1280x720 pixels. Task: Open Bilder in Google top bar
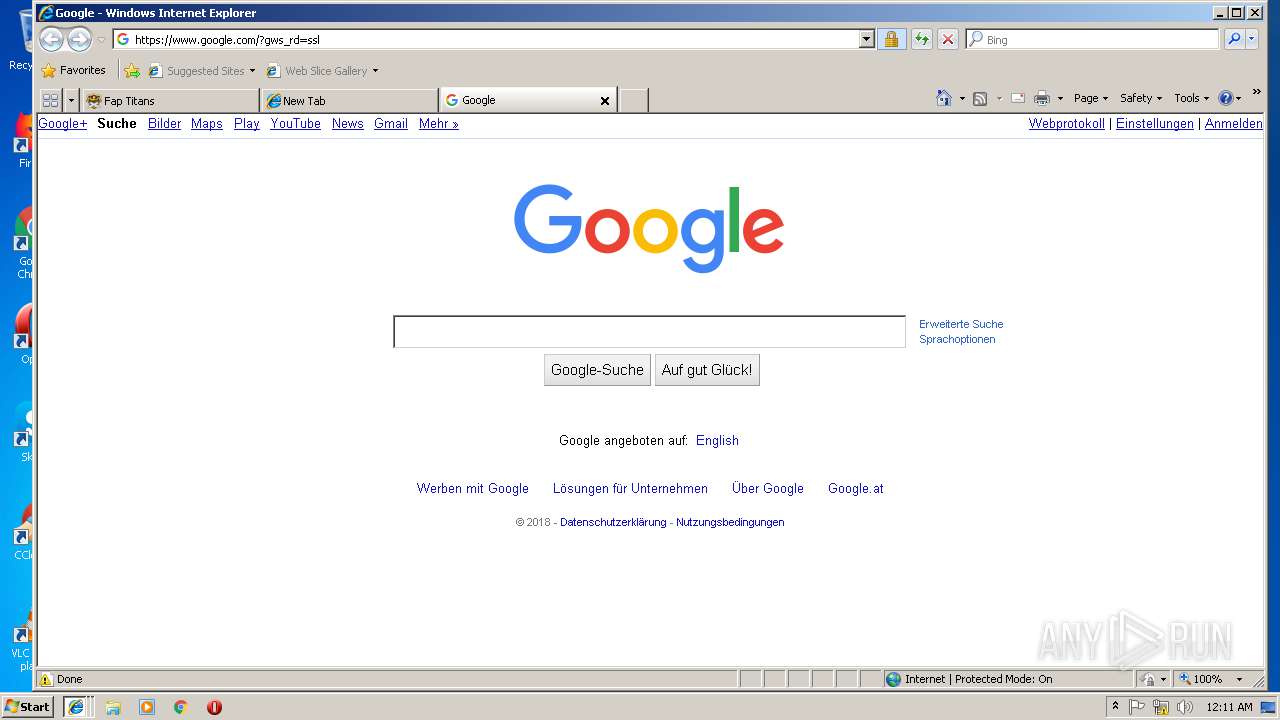pyautogui.click(x=164, y=124)
